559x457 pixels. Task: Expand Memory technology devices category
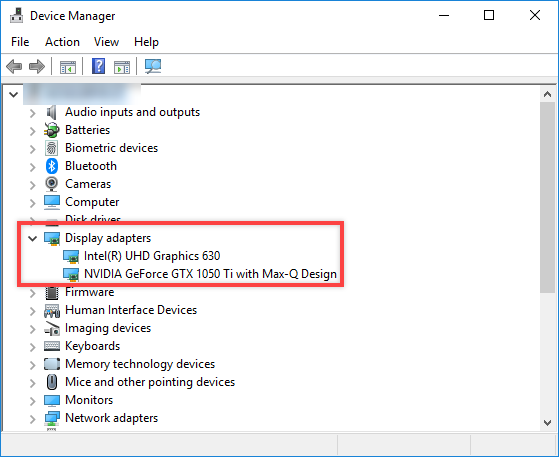(32, 365)
